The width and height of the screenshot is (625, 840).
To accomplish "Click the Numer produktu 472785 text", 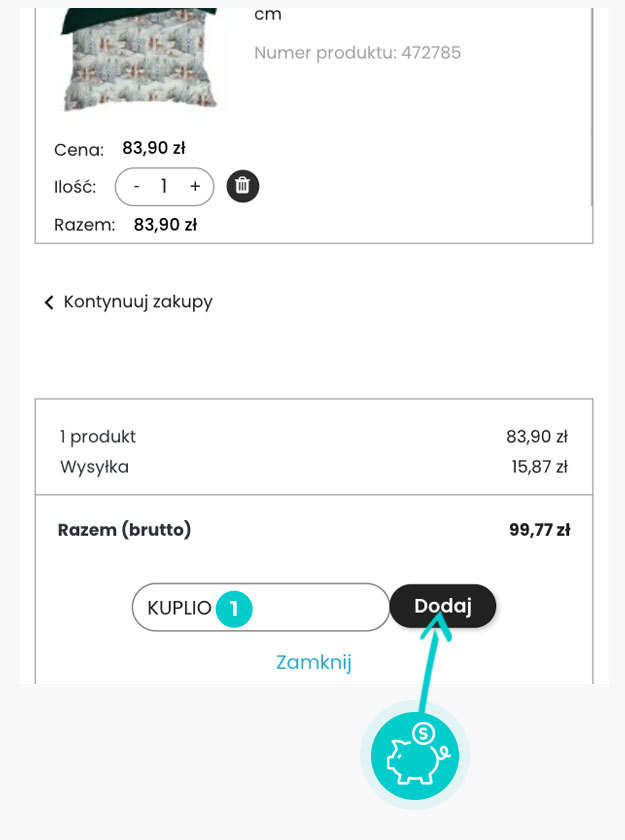I will click(357, 53).
